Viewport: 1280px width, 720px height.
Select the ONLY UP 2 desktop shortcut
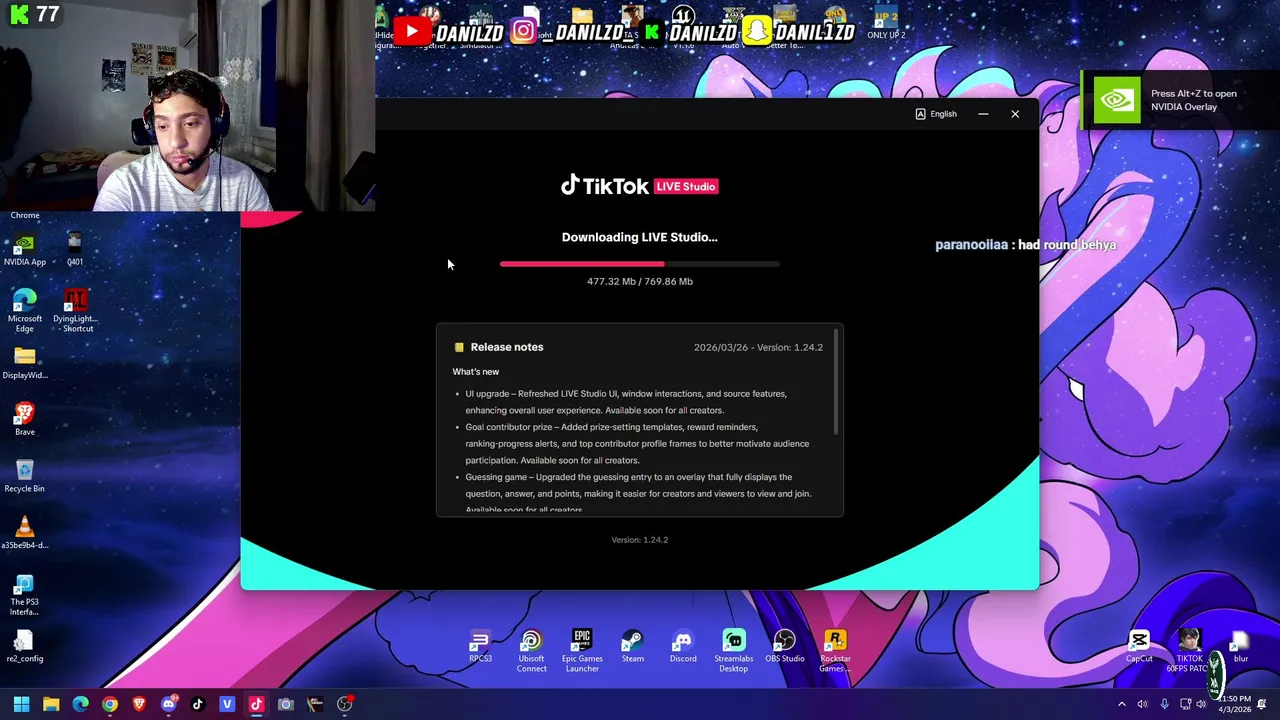point(886,23)
